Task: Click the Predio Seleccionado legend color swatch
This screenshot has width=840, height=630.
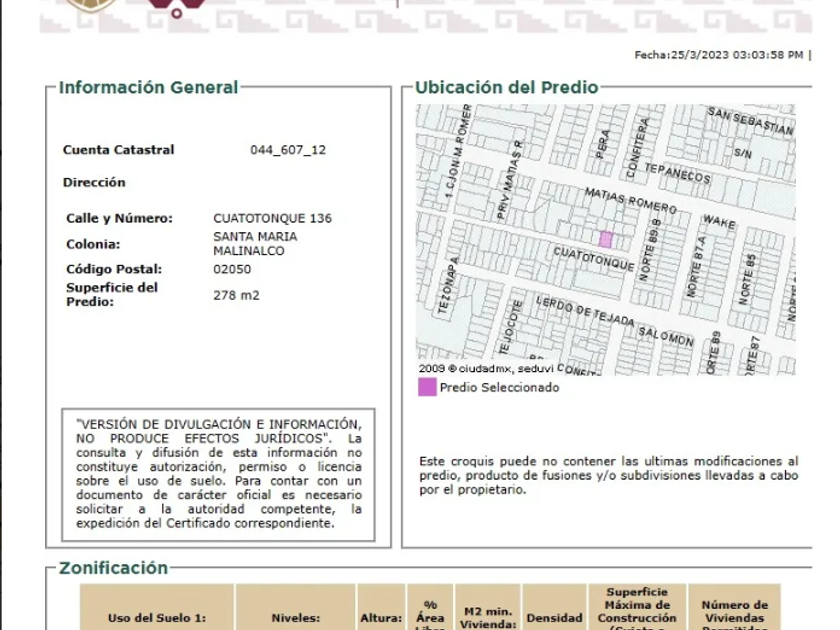Action: (427, 387)
